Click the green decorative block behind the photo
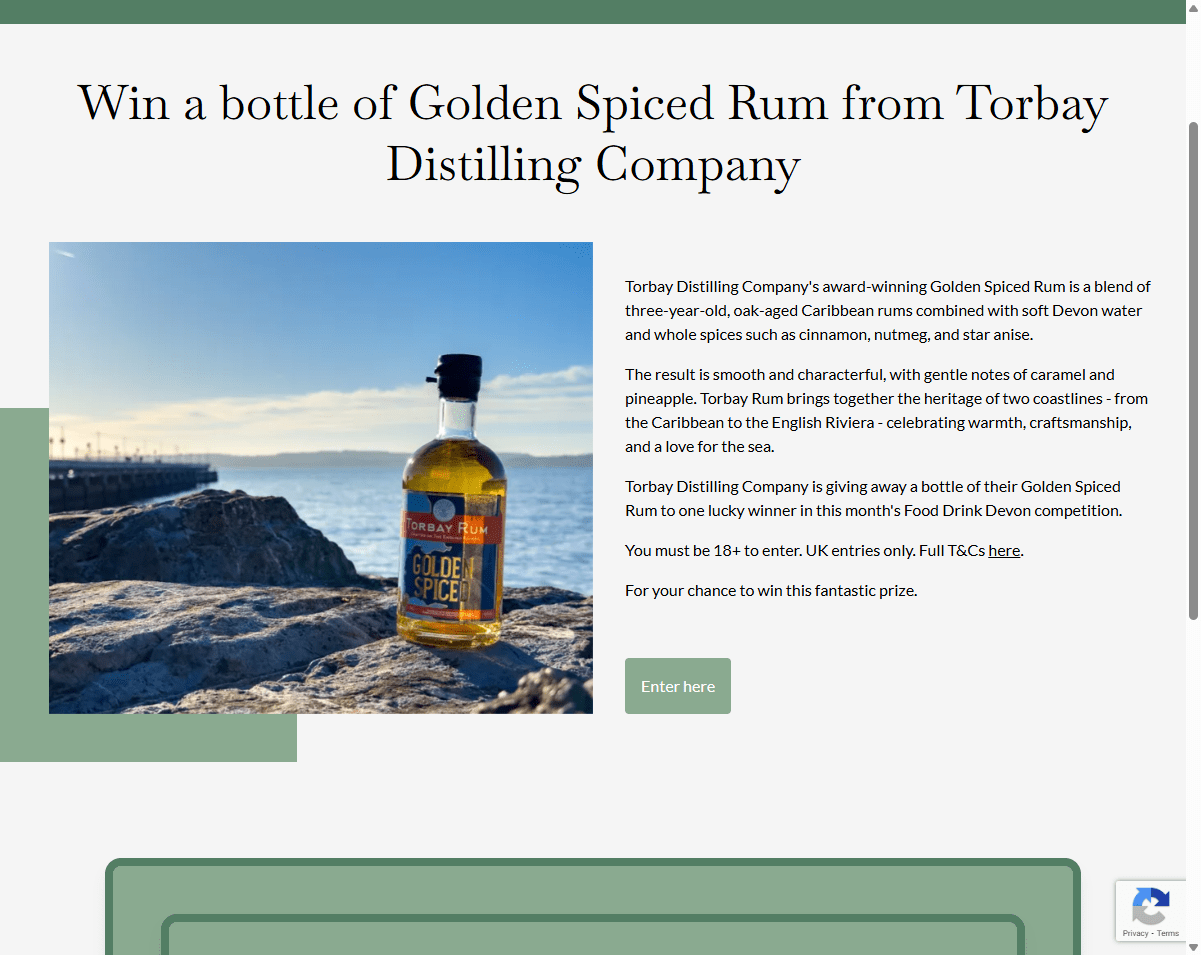This screenshot has height=955, width=1201. [x=150, y=738]
